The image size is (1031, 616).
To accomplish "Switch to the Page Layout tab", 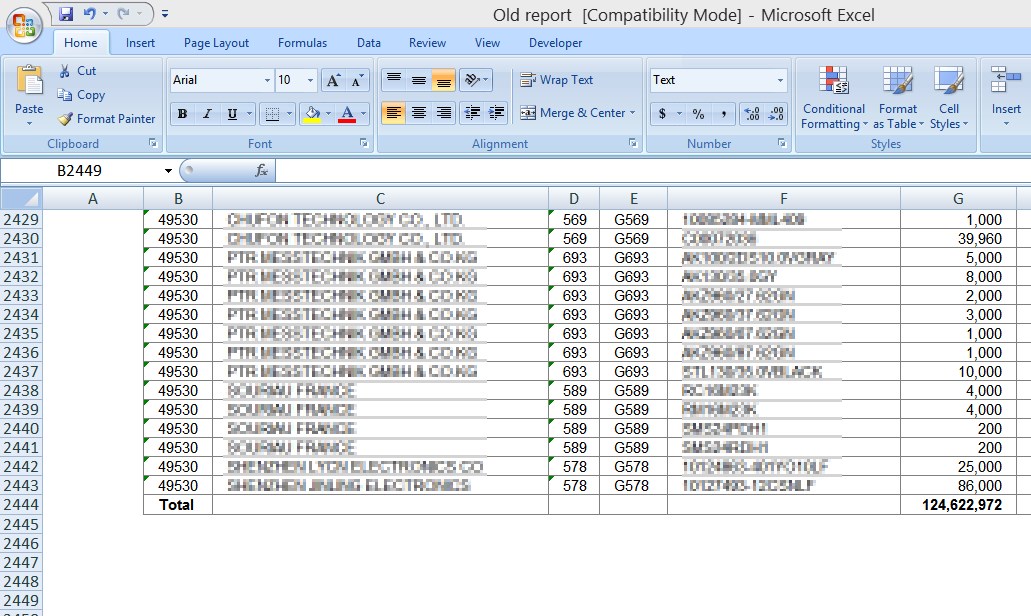I will click(x=216, y=43).
